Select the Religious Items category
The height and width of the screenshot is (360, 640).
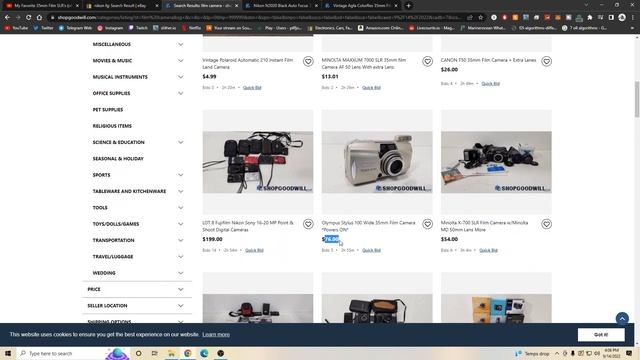coord(112,126)
